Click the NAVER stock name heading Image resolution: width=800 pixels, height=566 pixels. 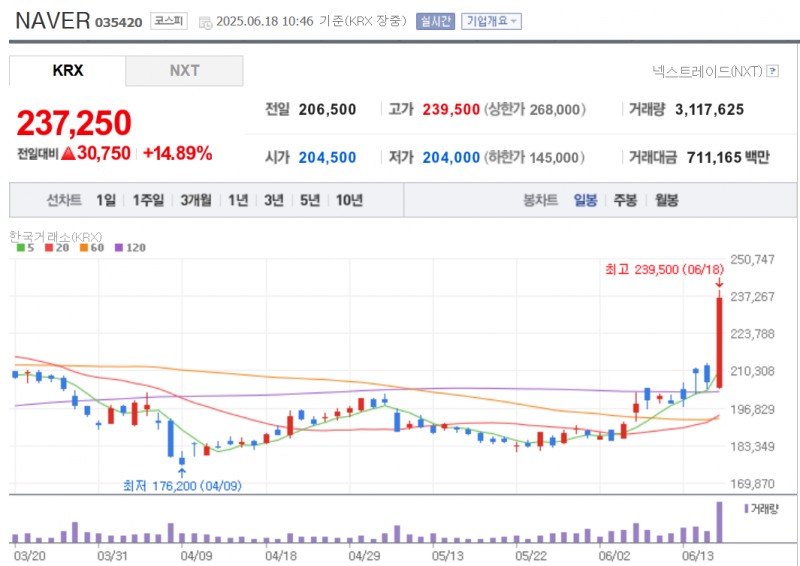[53, 21]
